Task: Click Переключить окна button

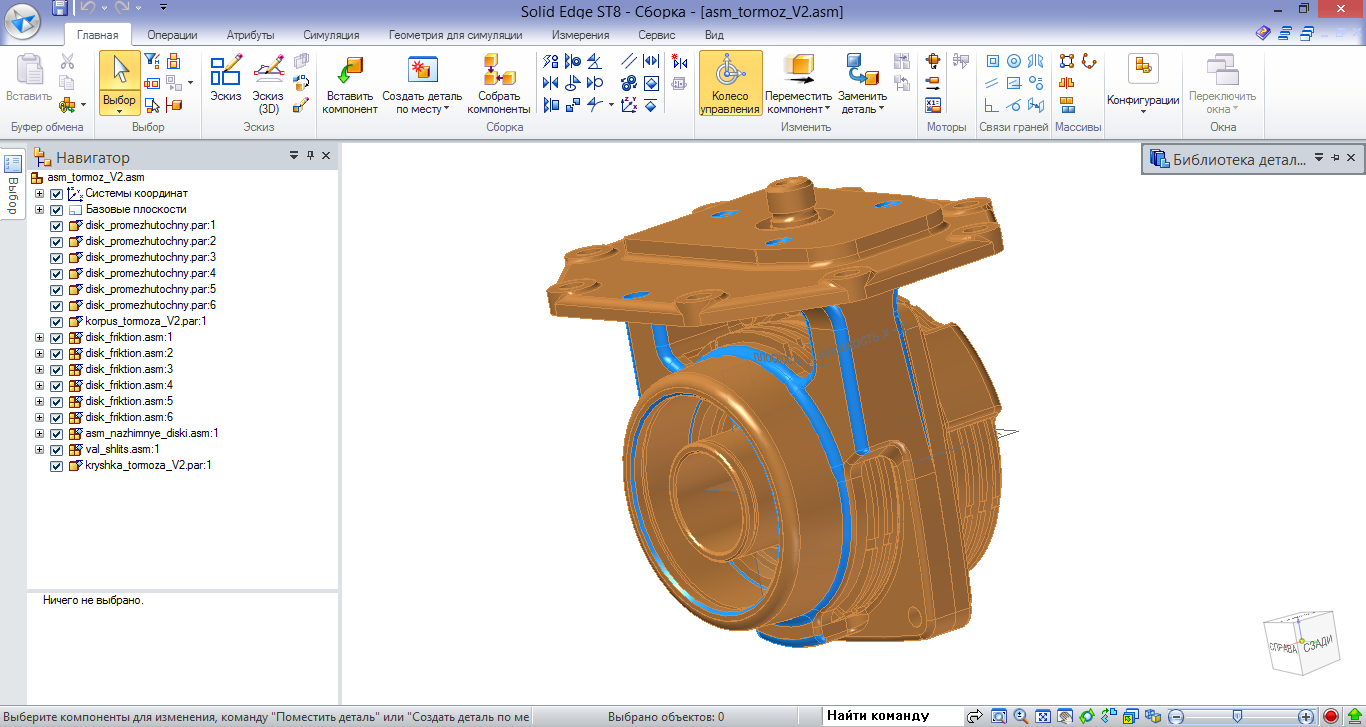Action: tap(1222, 84)
